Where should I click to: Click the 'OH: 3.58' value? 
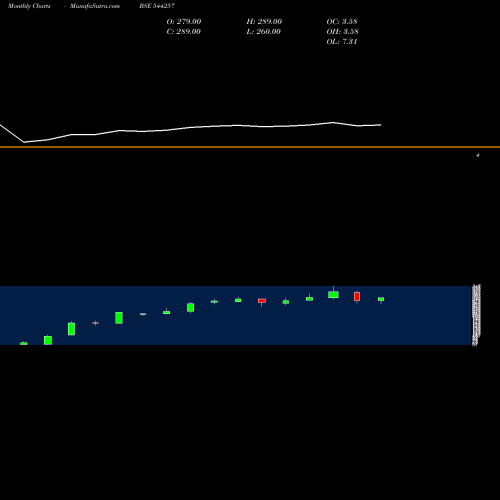[x=342, y=32]
